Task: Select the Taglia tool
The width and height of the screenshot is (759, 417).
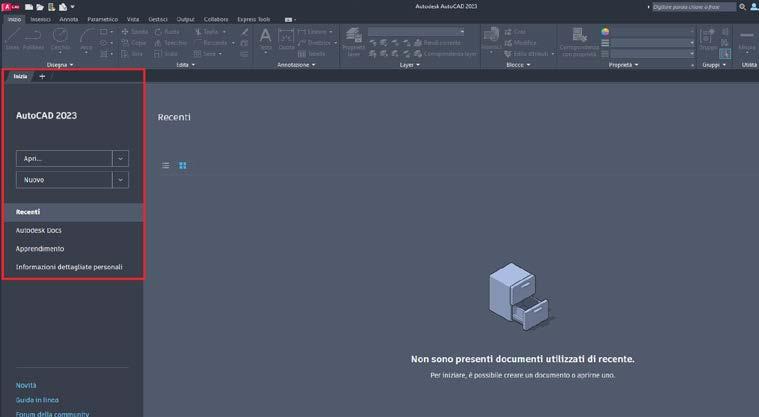Action: [x=207, y=31]
